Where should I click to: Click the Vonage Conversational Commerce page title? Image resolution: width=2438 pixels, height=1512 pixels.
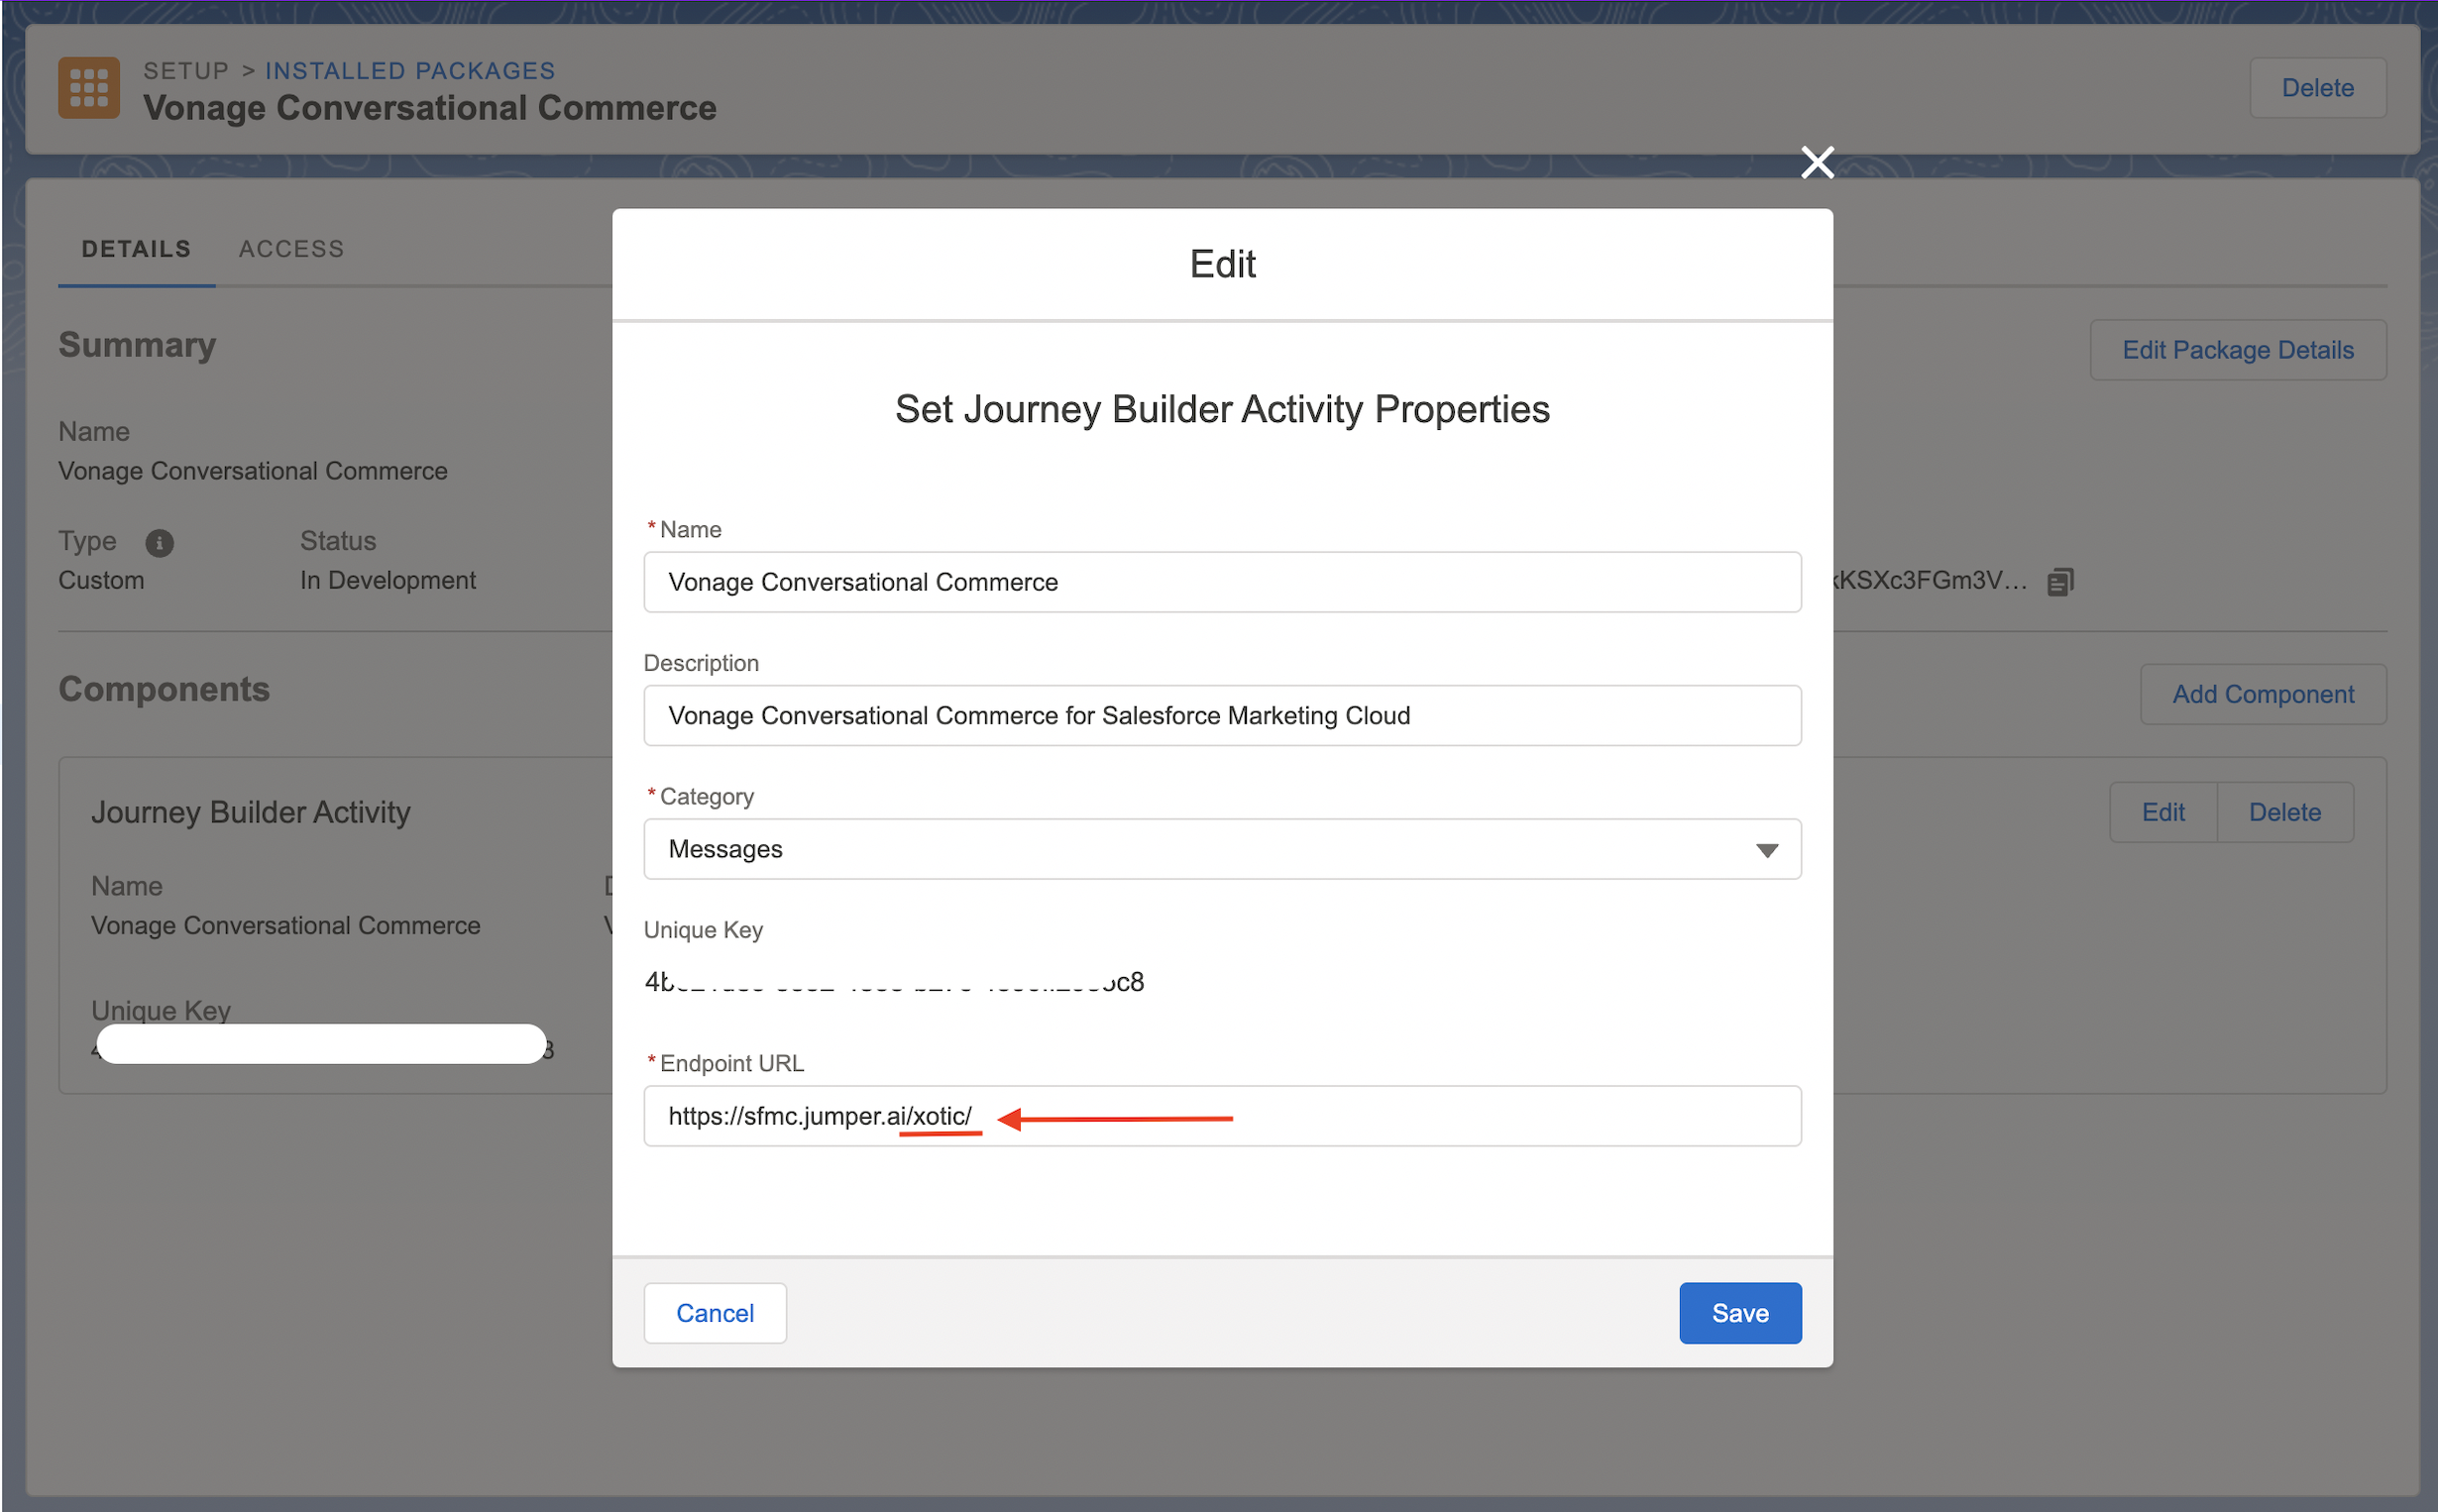tap(430, 108)
